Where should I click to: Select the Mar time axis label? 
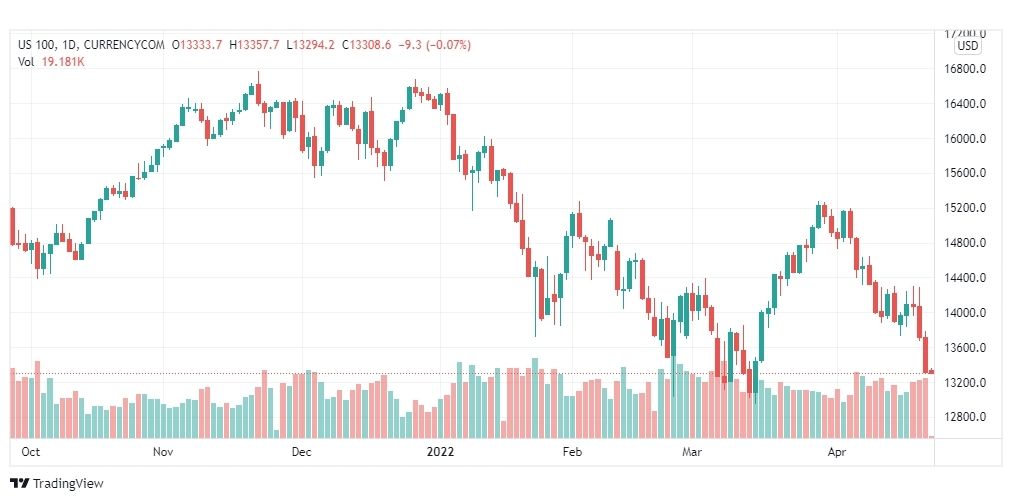[x=692, y=451]
